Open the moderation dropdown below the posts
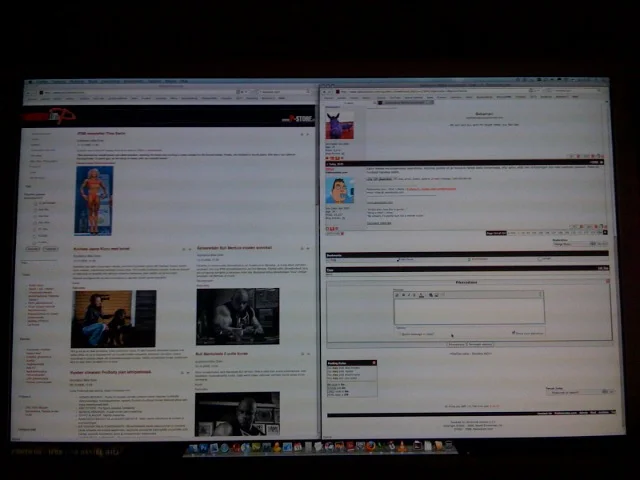 tap(572, 244)
